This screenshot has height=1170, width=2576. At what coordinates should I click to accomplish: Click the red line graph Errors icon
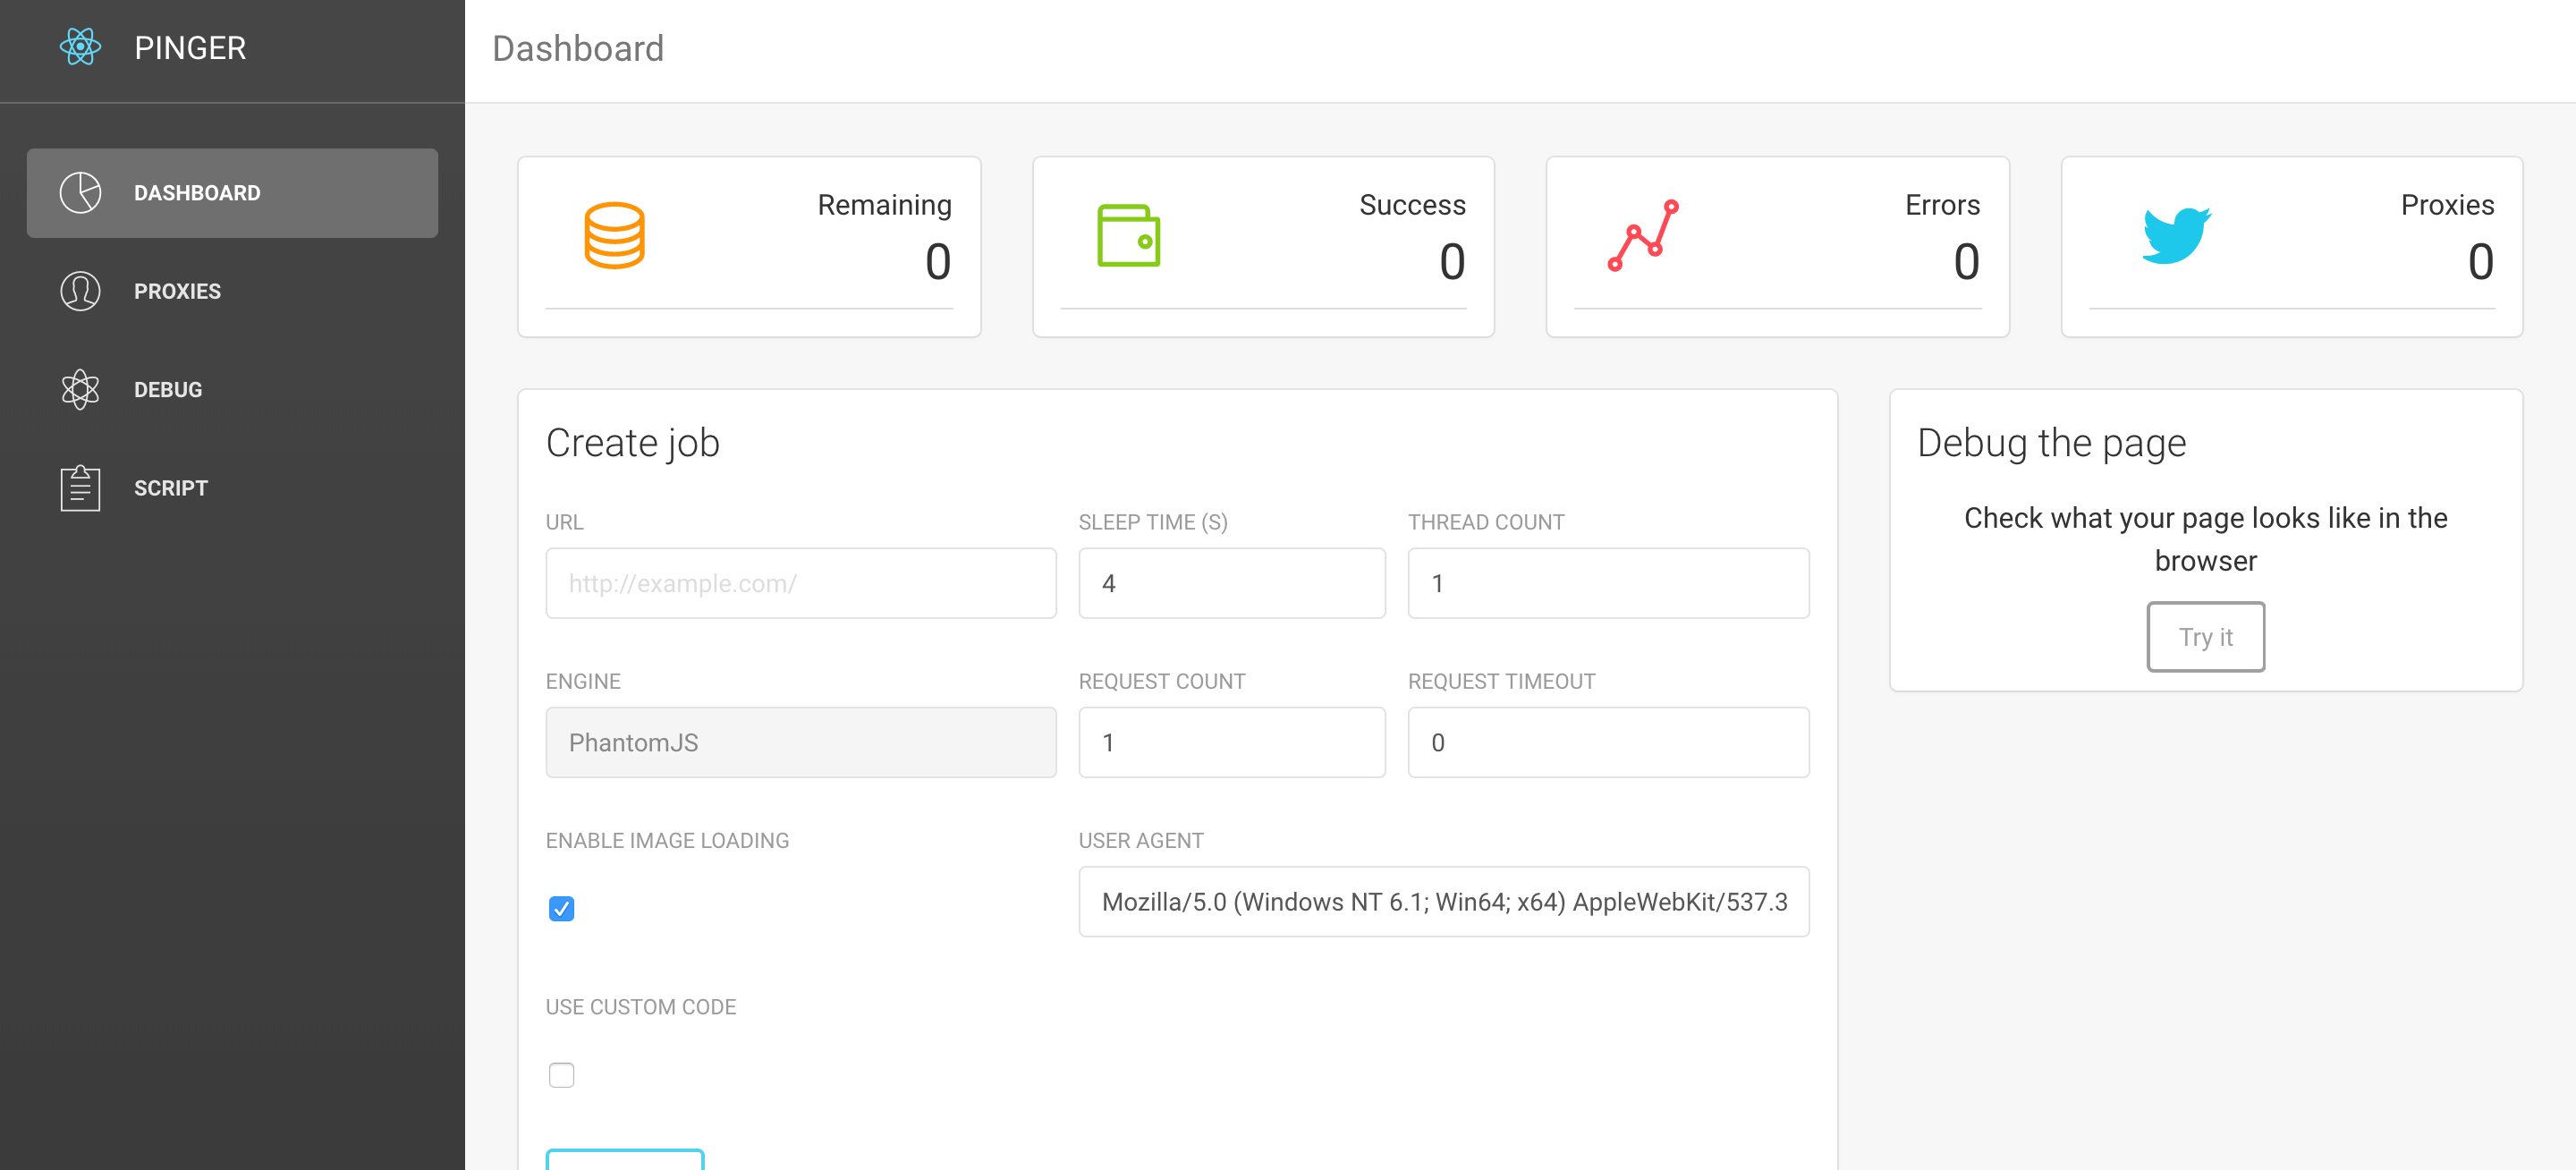point(1643,236)
